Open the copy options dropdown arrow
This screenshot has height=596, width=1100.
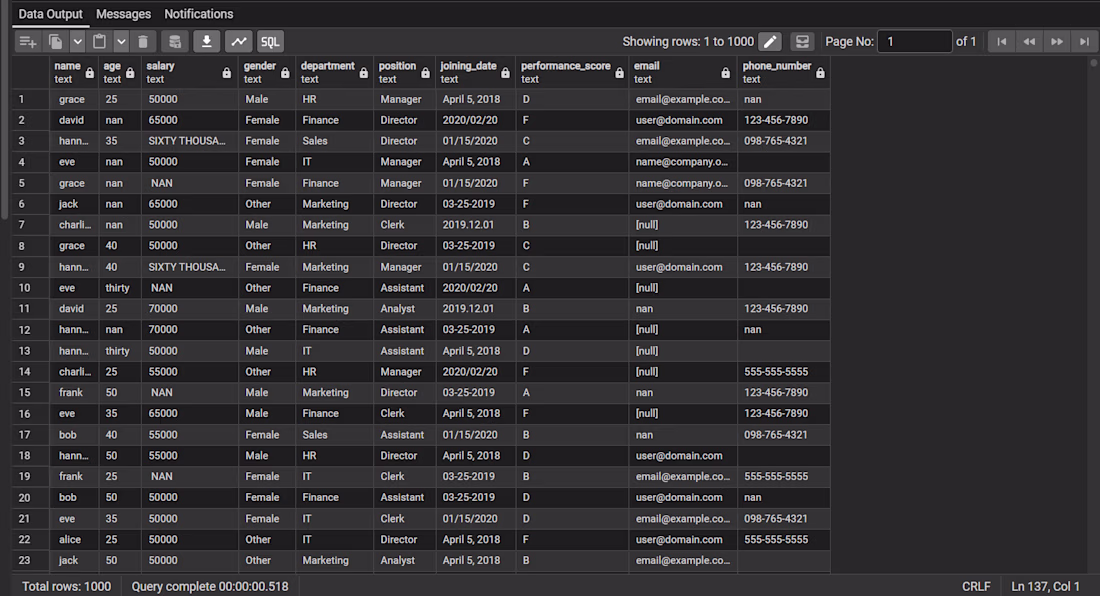[x=78, y=42]
